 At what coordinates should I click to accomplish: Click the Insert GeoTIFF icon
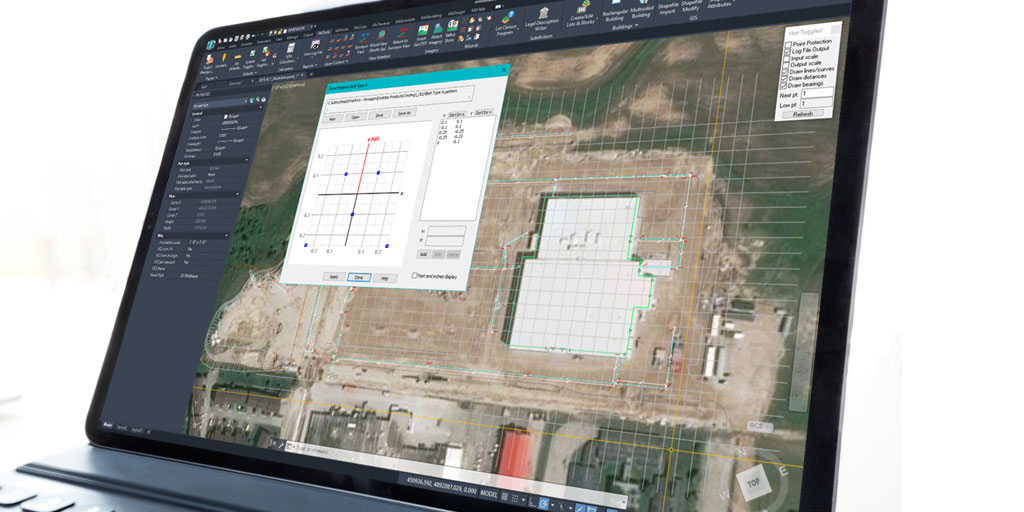point(422,35)
